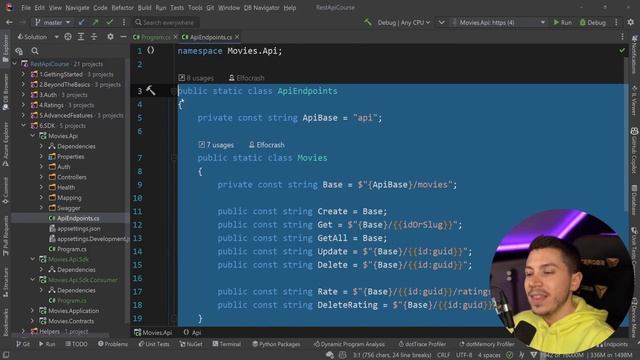Click the build hammer icon in toolbar
640x360 pixels.
tap(368, 22)
